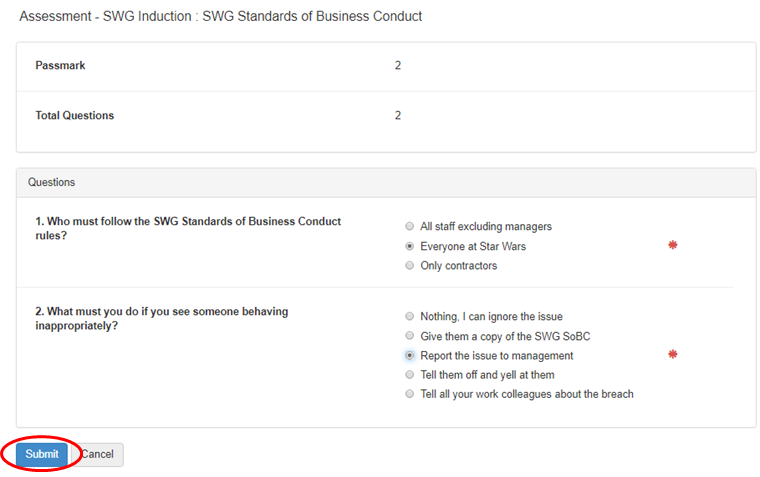Choose "Give them a copy of the SWG SoBC"
This screenshot has height=477, width=760.
409,336
